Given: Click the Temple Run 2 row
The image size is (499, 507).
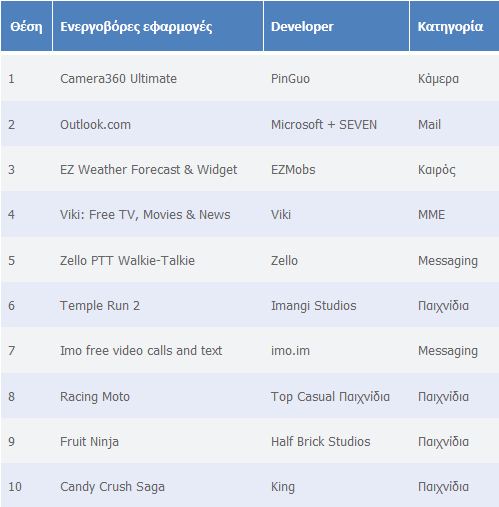Looking at the screenshot, I should pos(250,306).
